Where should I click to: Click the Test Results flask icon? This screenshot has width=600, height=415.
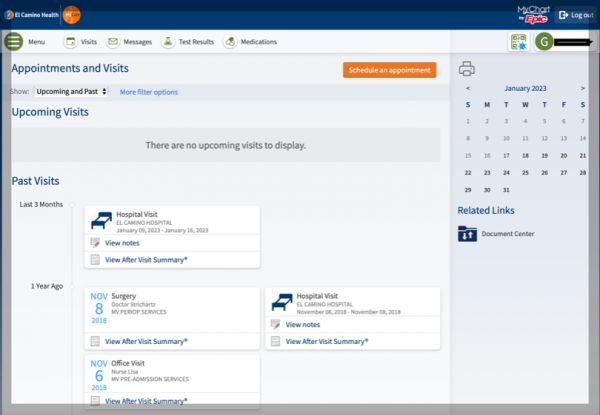168,41
